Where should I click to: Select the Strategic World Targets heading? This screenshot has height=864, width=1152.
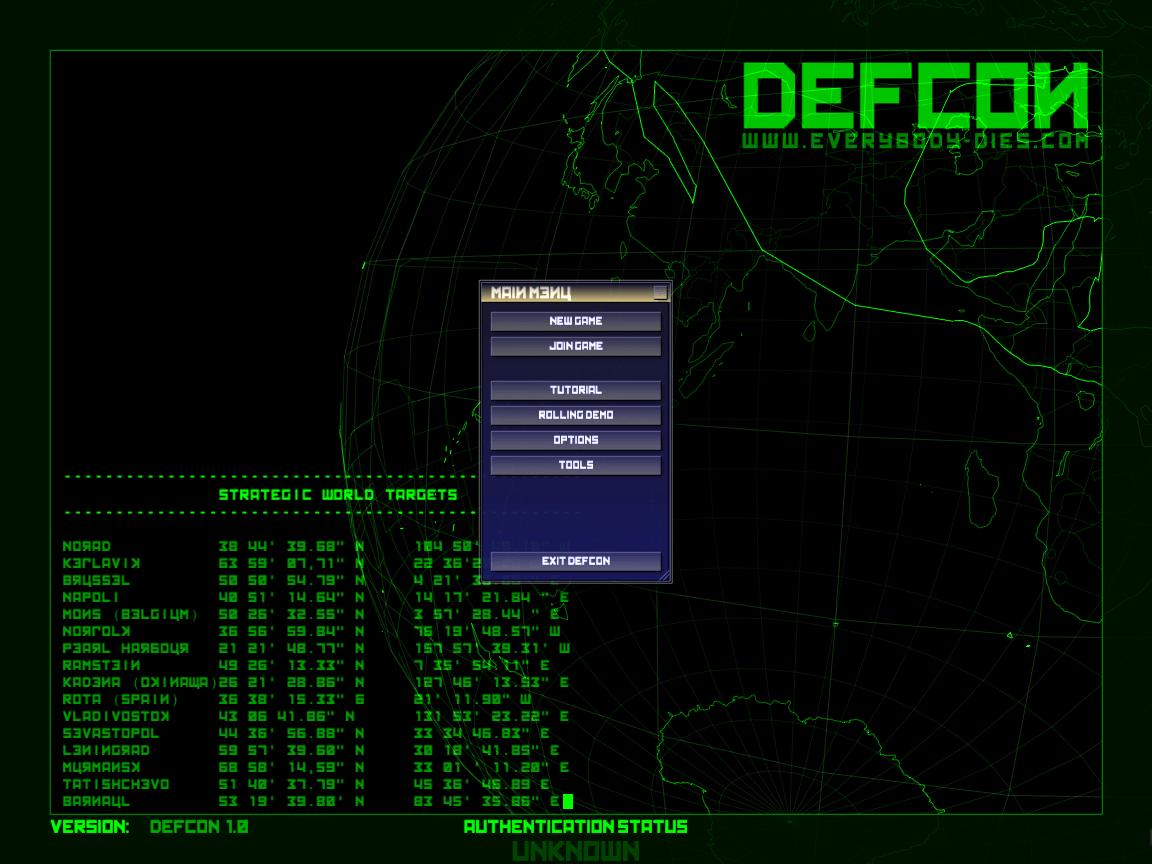tap(338, 495)
